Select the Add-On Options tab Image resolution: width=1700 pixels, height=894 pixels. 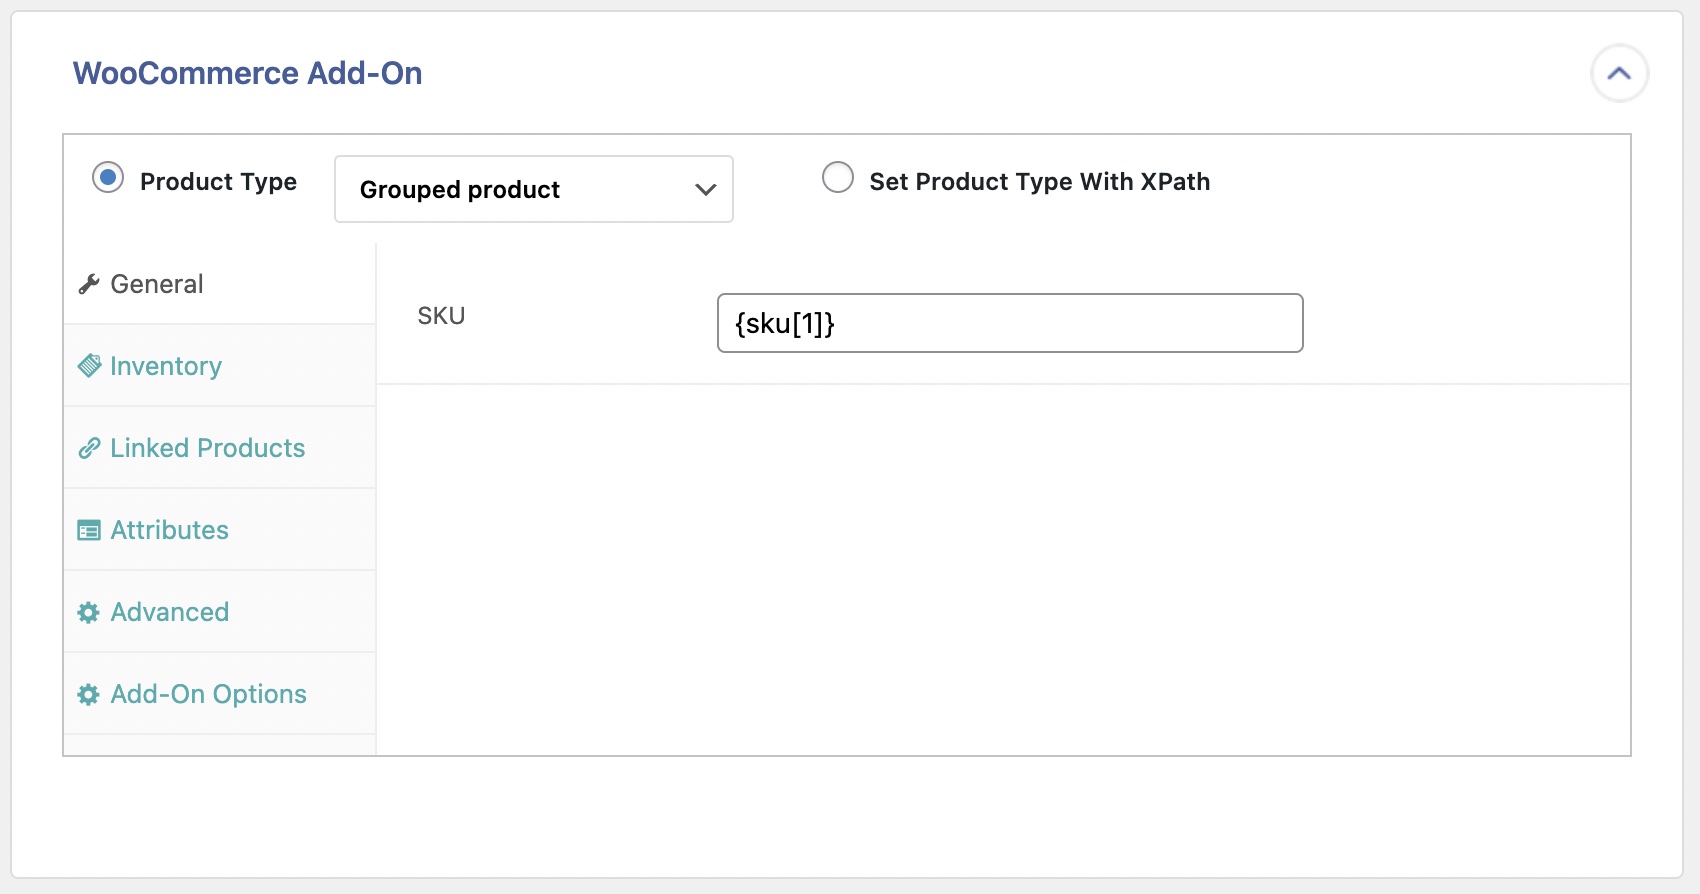click(220, 694)
